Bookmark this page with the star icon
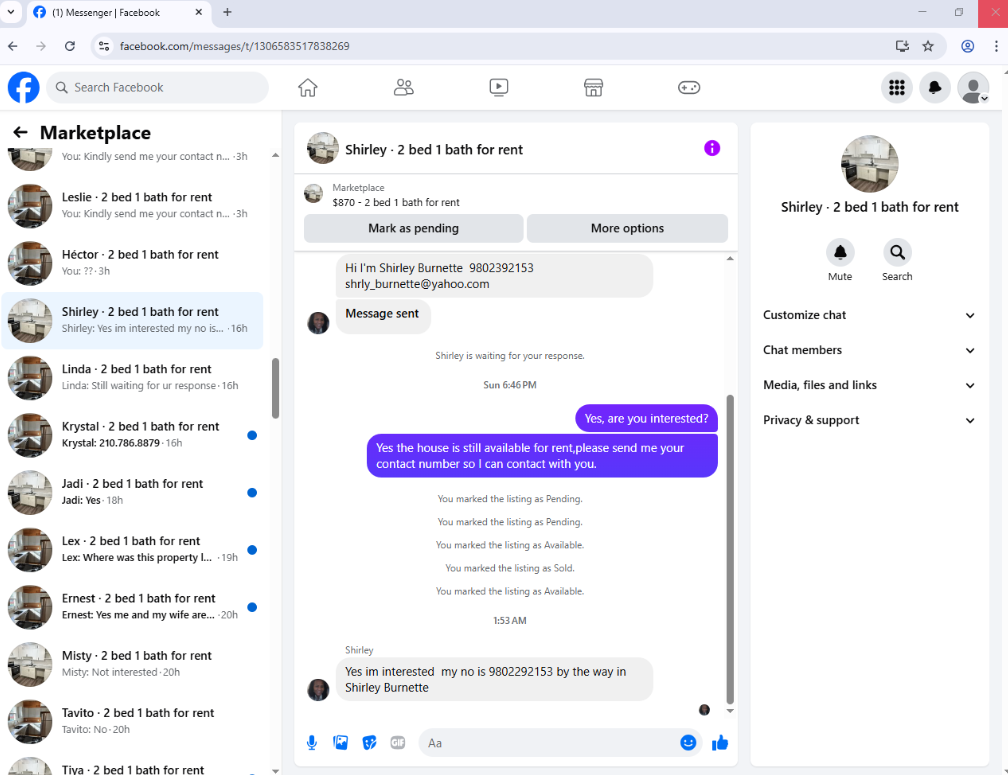The height and width of the screenshot is (775, 1008). tap(928, 46)
